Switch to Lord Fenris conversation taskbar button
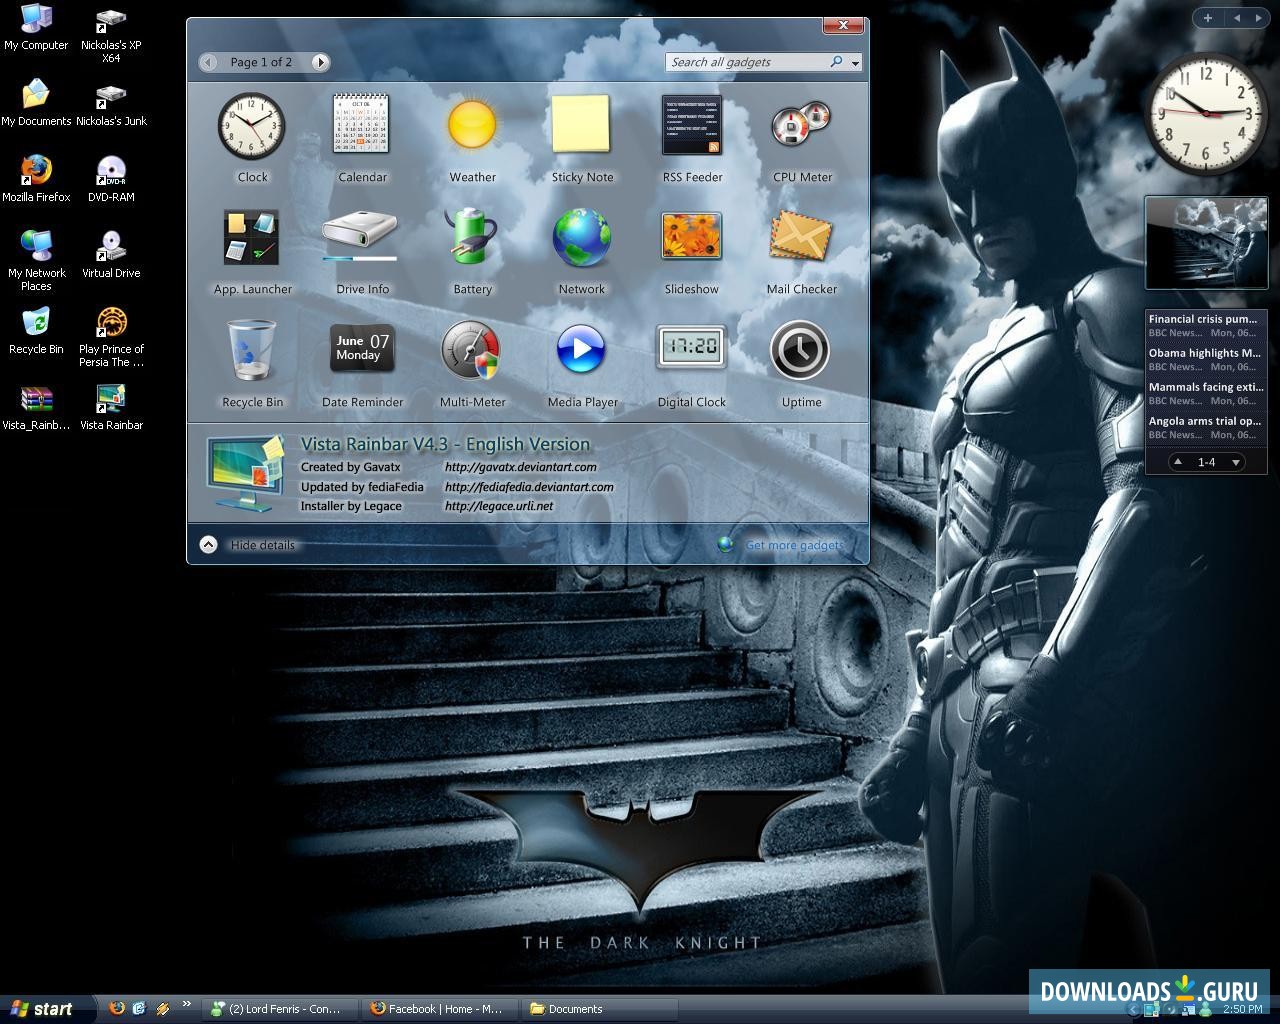This screenshot has height=1024, width=1280. pos(279,1009)
